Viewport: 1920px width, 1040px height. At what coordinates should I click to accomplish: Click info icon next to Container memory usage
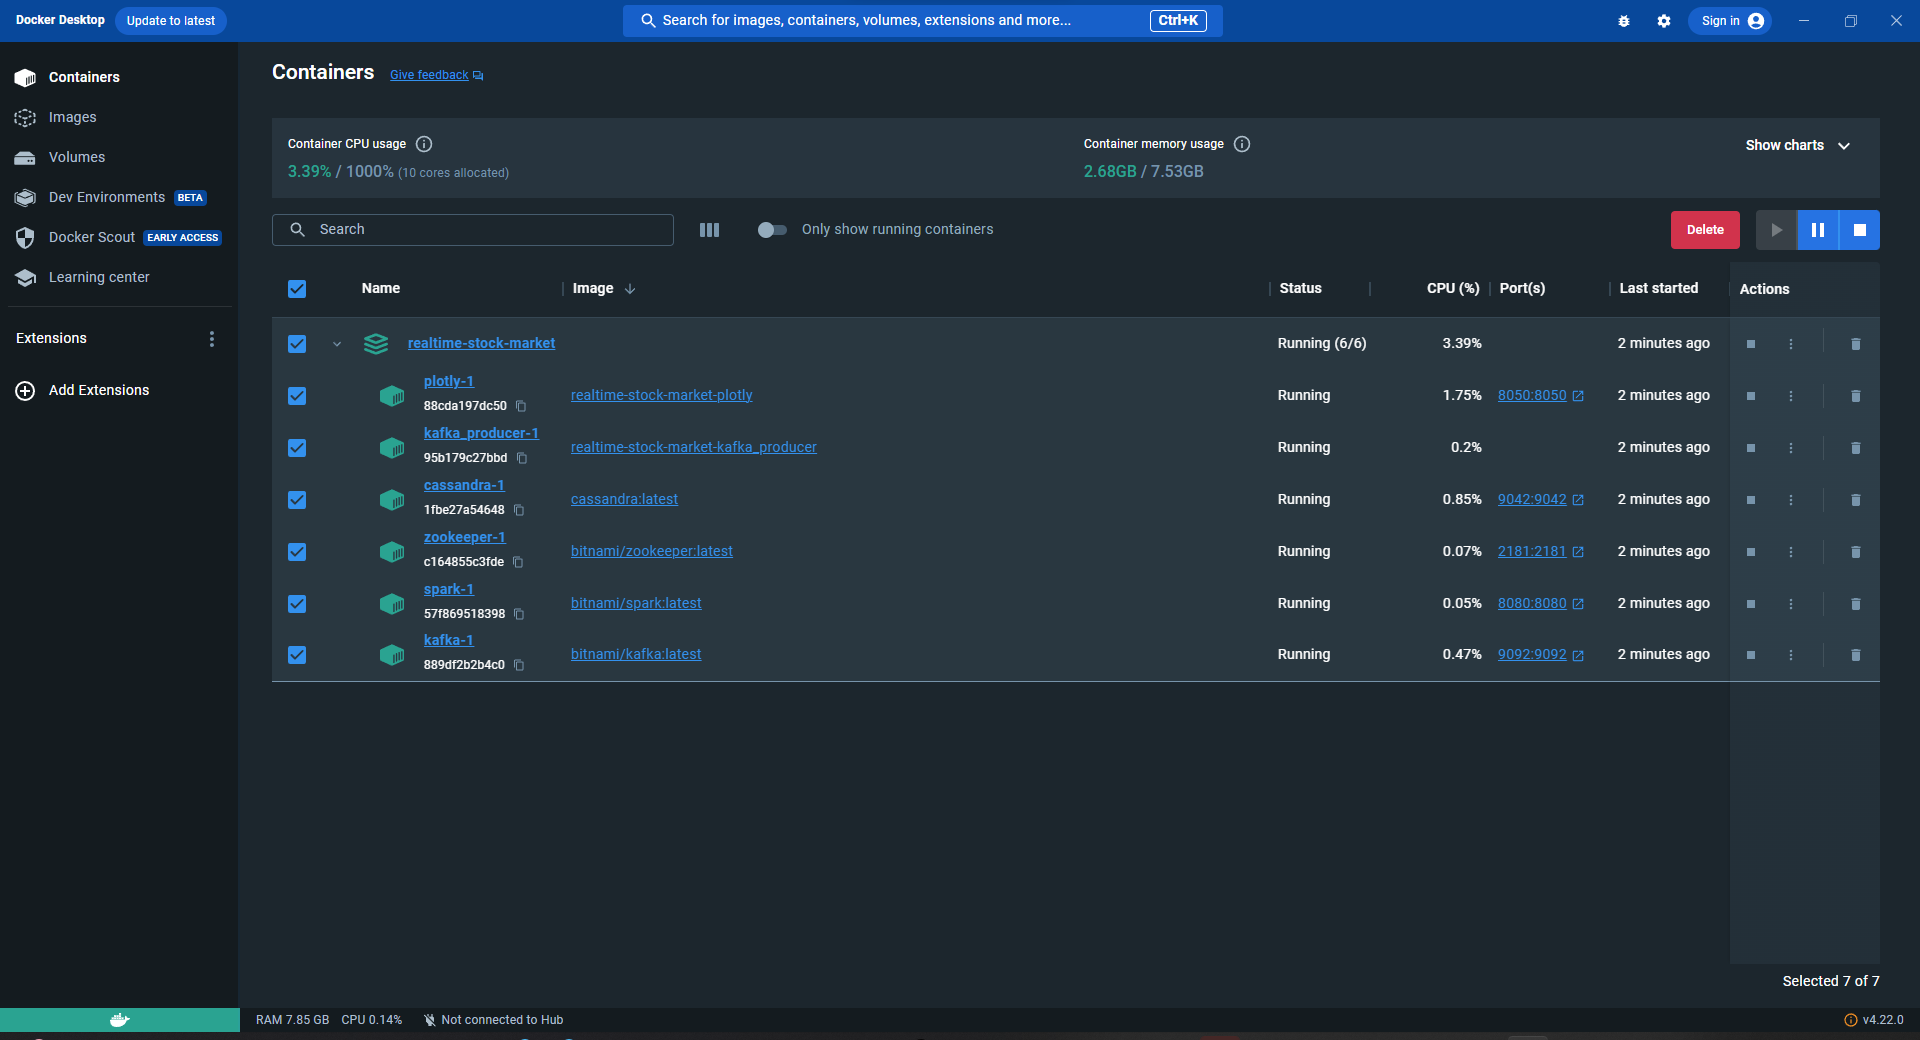pyautogui.click(x=1242, y=144)
